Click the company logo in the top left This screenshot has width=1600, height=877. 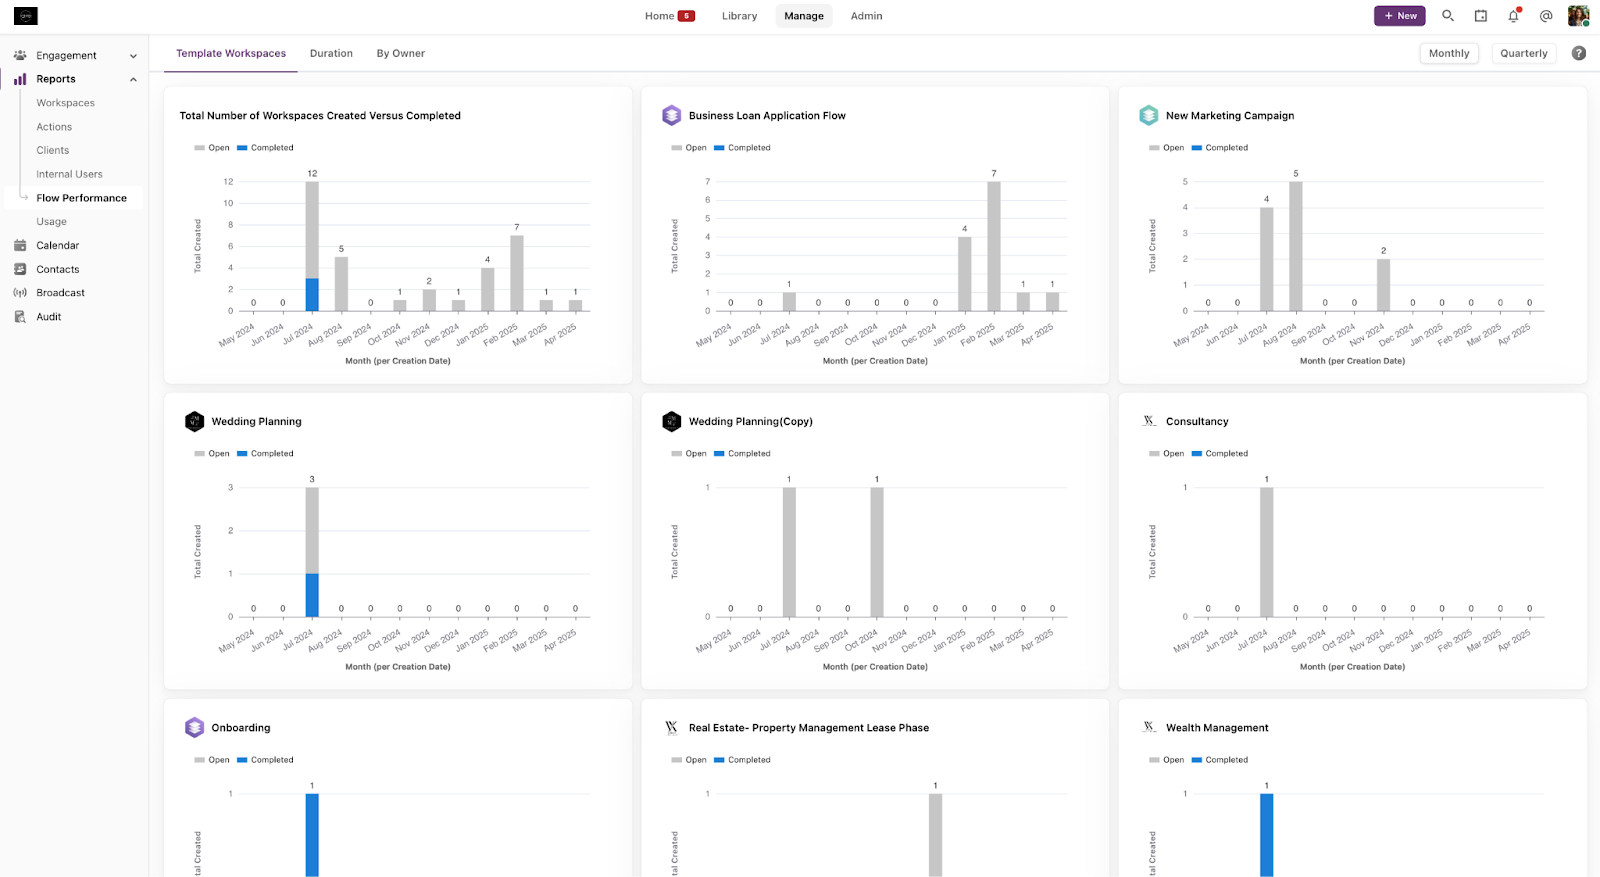(26, 16)
